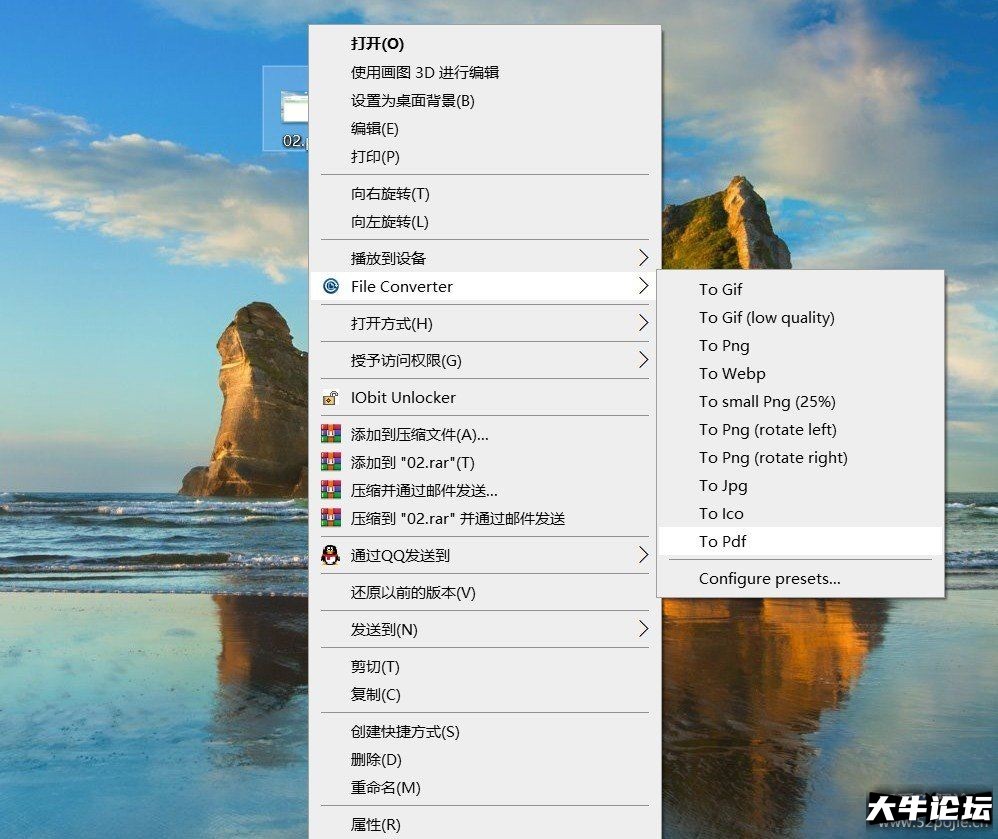Rotate image right with 向右旋转(T)
This screenshot has width=998, height=839.
click(485, 194)
